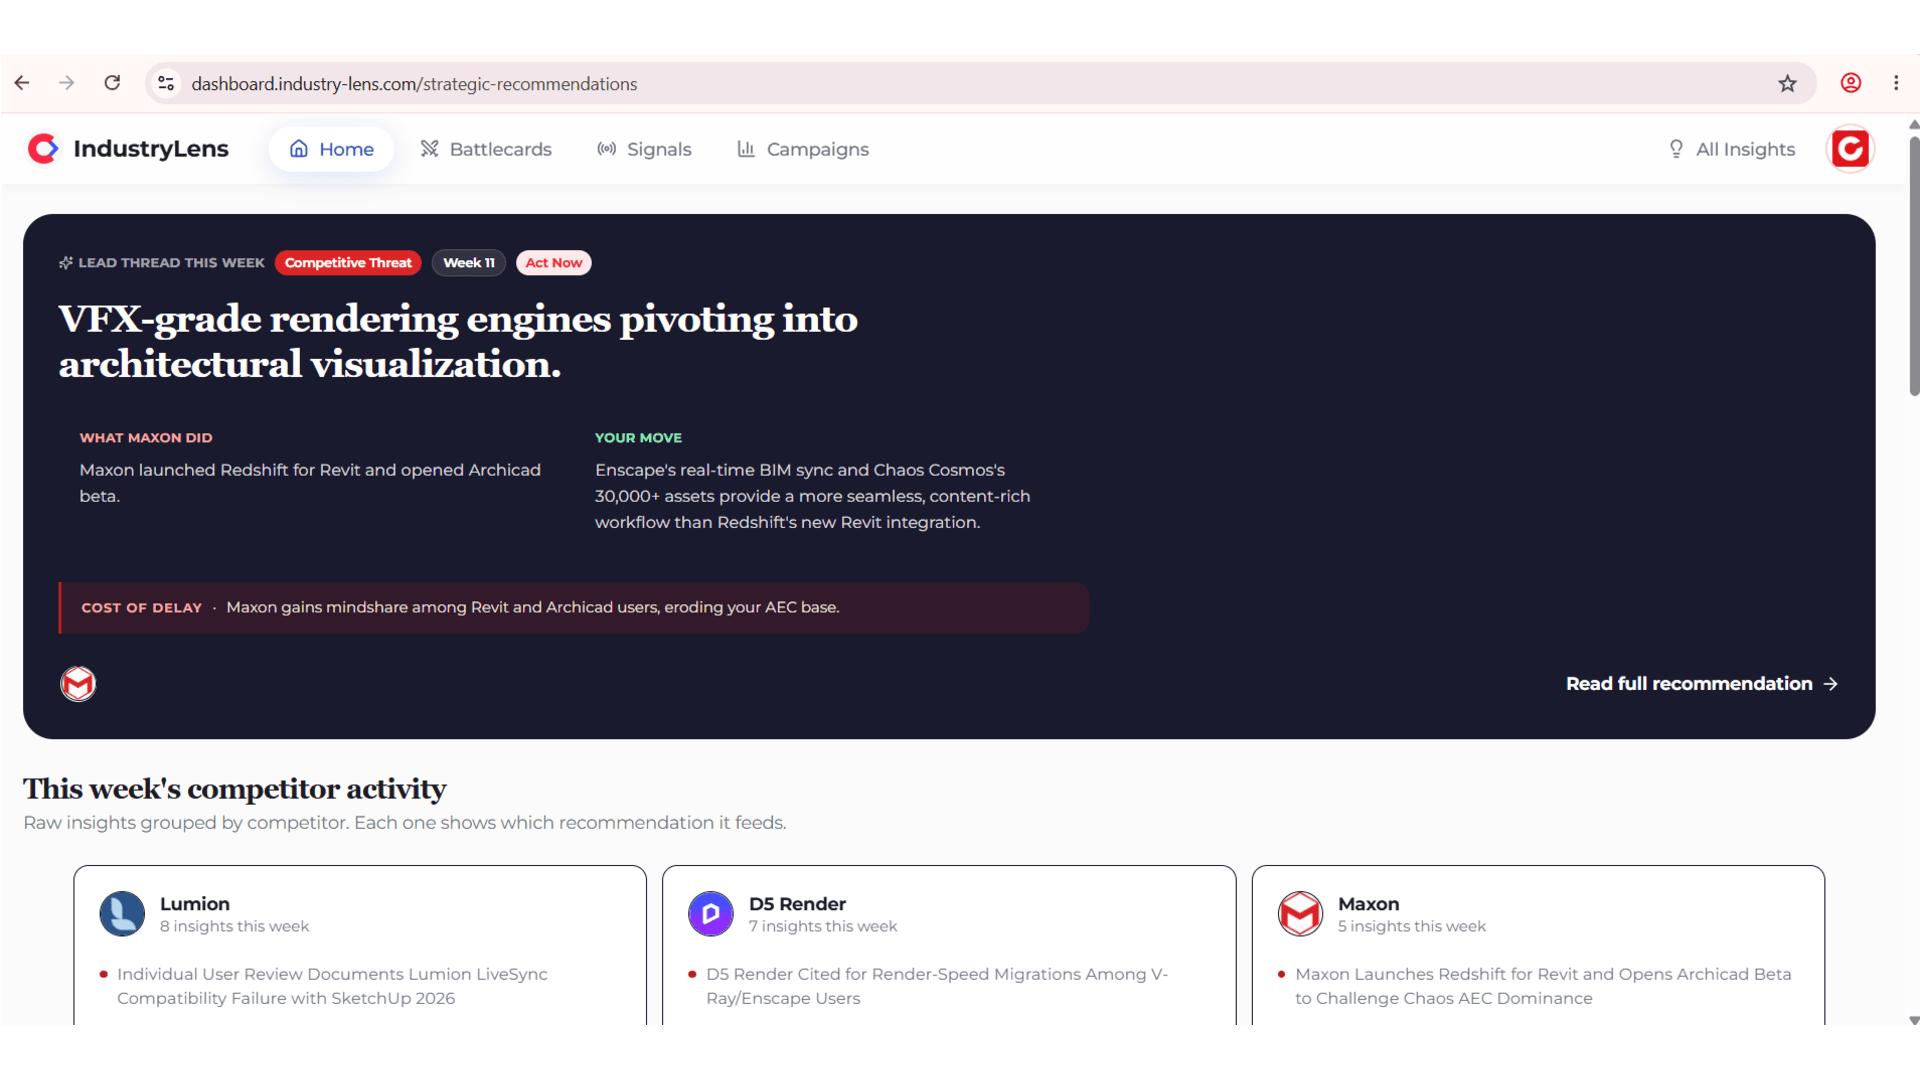Reload the current page

click(x=112, y=83)
